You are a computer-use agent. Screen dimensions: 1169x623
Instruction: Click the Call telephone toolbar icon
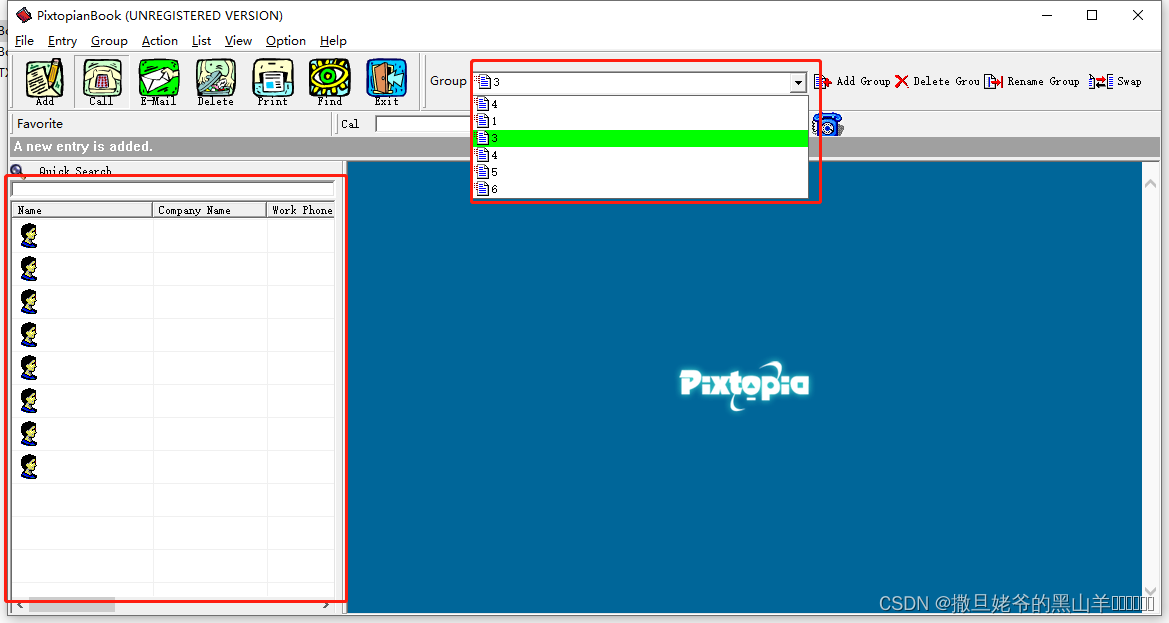101,81
